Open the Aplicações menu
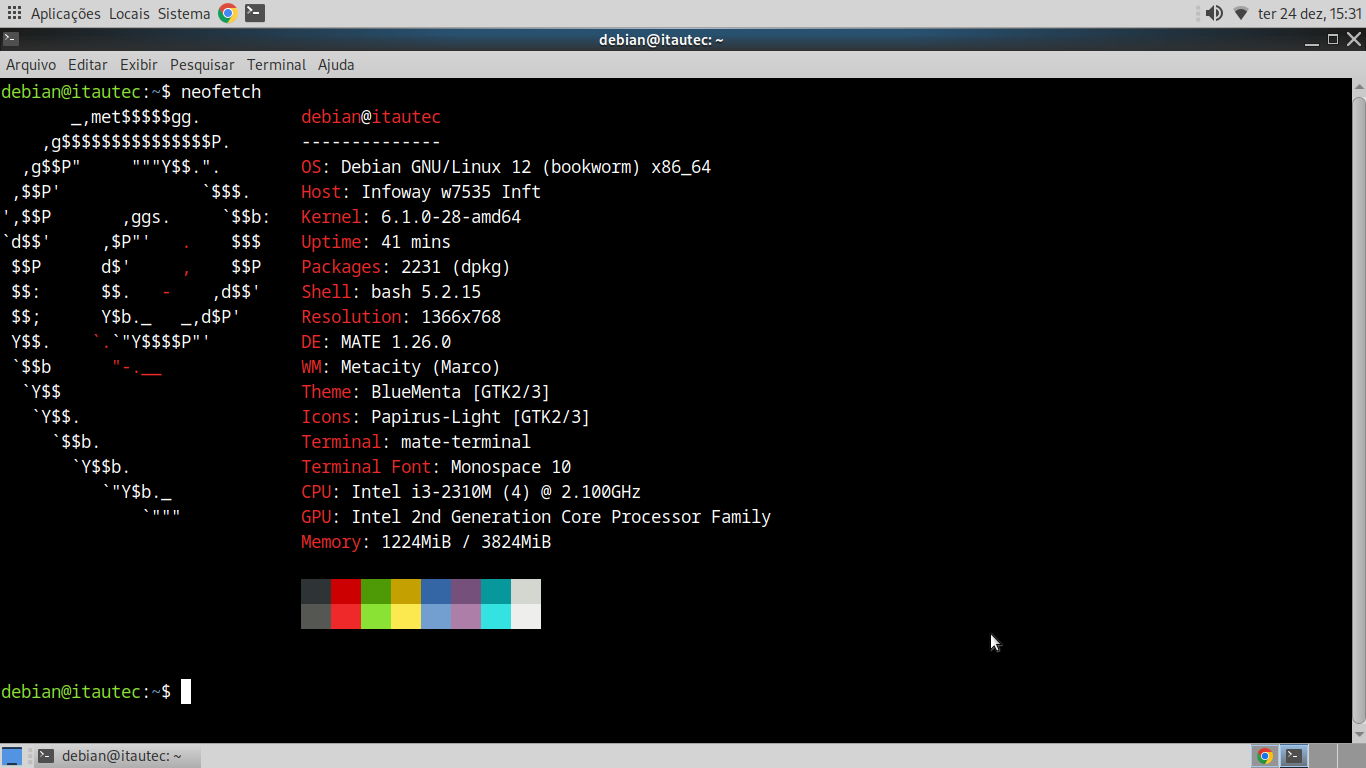This screenshot has height=768, width=1366. coord(66,14)
